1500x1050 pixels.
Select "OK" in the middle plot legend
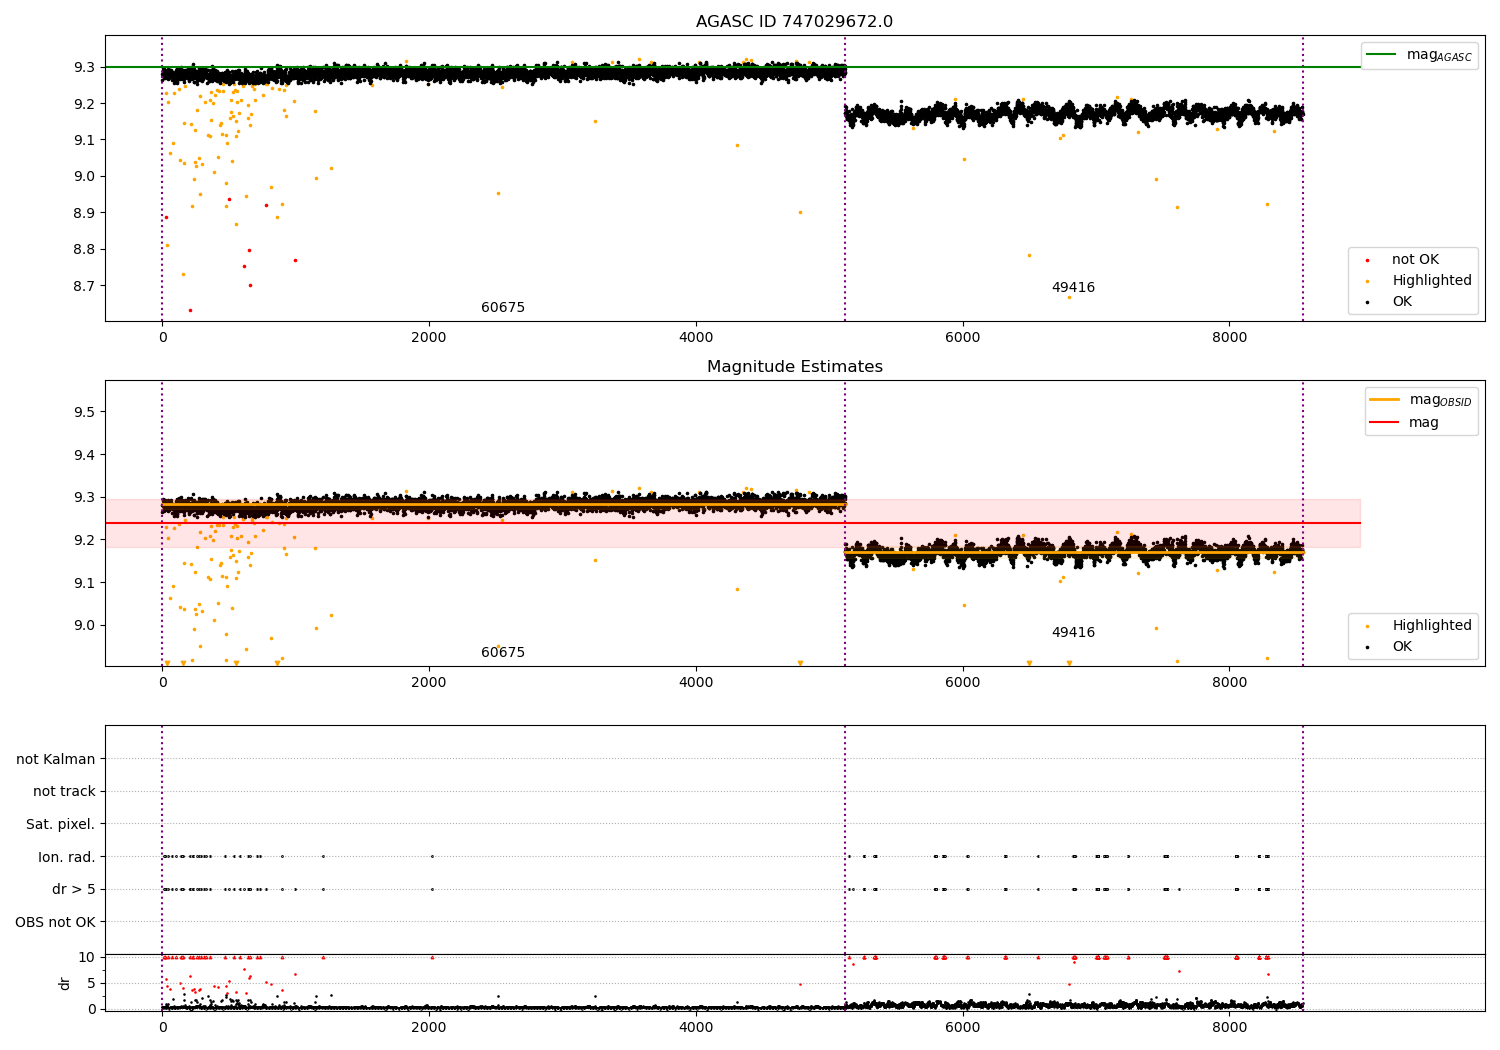(x=1402, y=647)
